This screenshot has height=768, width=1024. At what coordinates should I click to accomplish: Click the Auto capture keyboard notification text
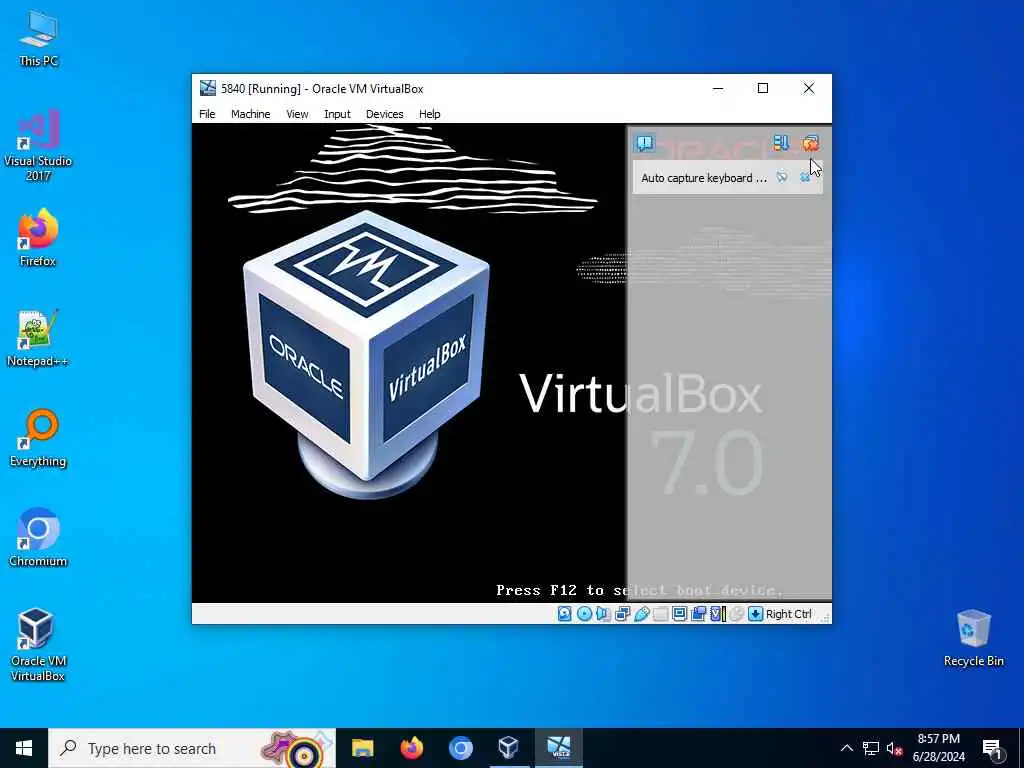point(704,178)
